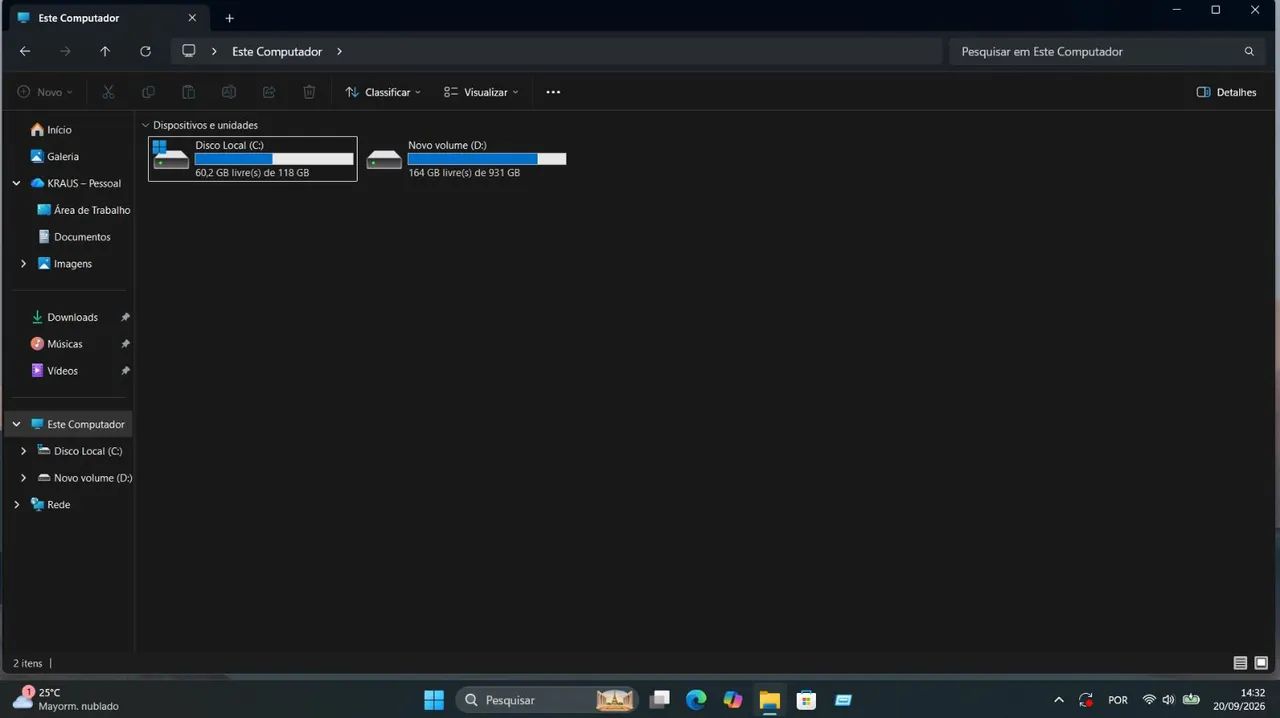The height and width of the screenshot is (718, 1280).
Task: Unpin Vídeos using its pin icon
Action: (125, 371)
